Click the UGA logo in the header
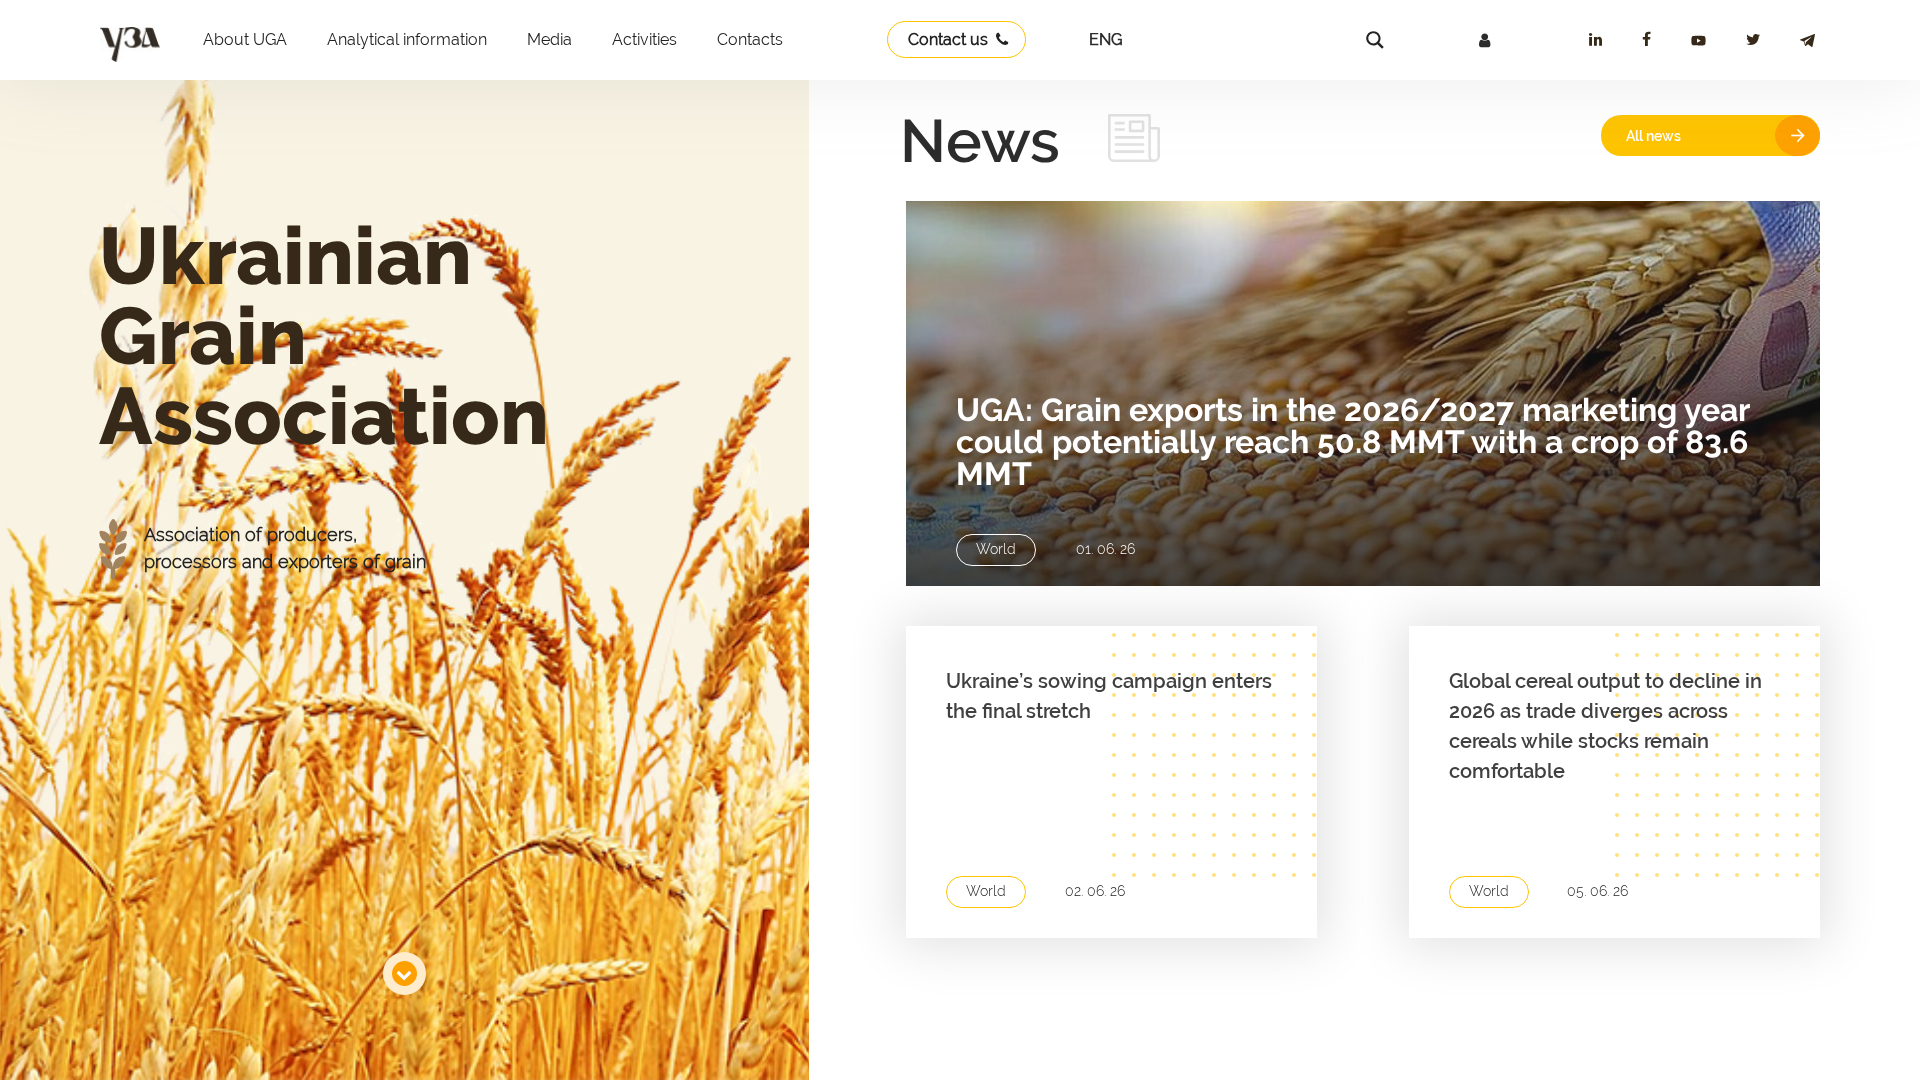Screen dimensions: 1920x1080 coord(130,43)
